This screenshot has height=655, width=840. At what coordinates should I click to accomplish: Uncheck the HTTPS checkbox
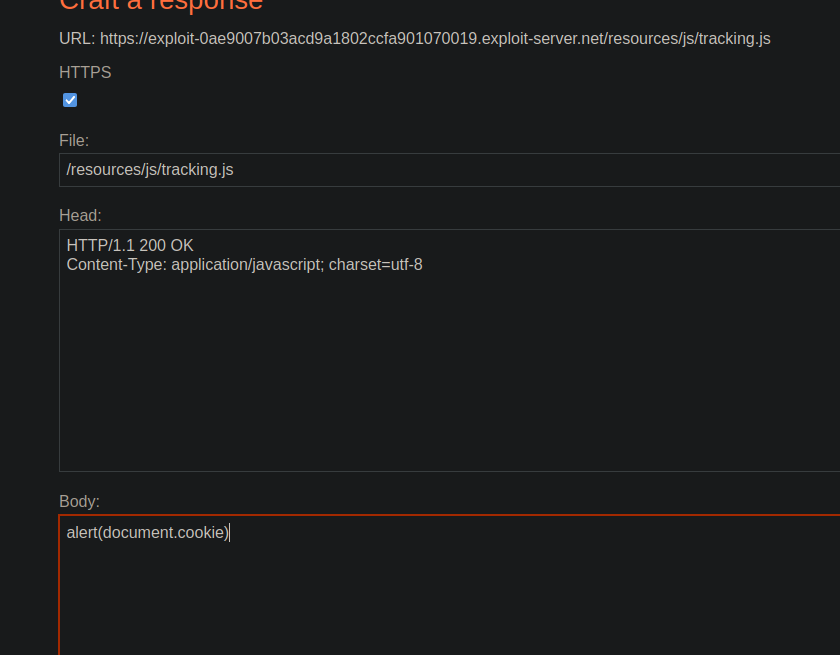click(x=70, y=100)
